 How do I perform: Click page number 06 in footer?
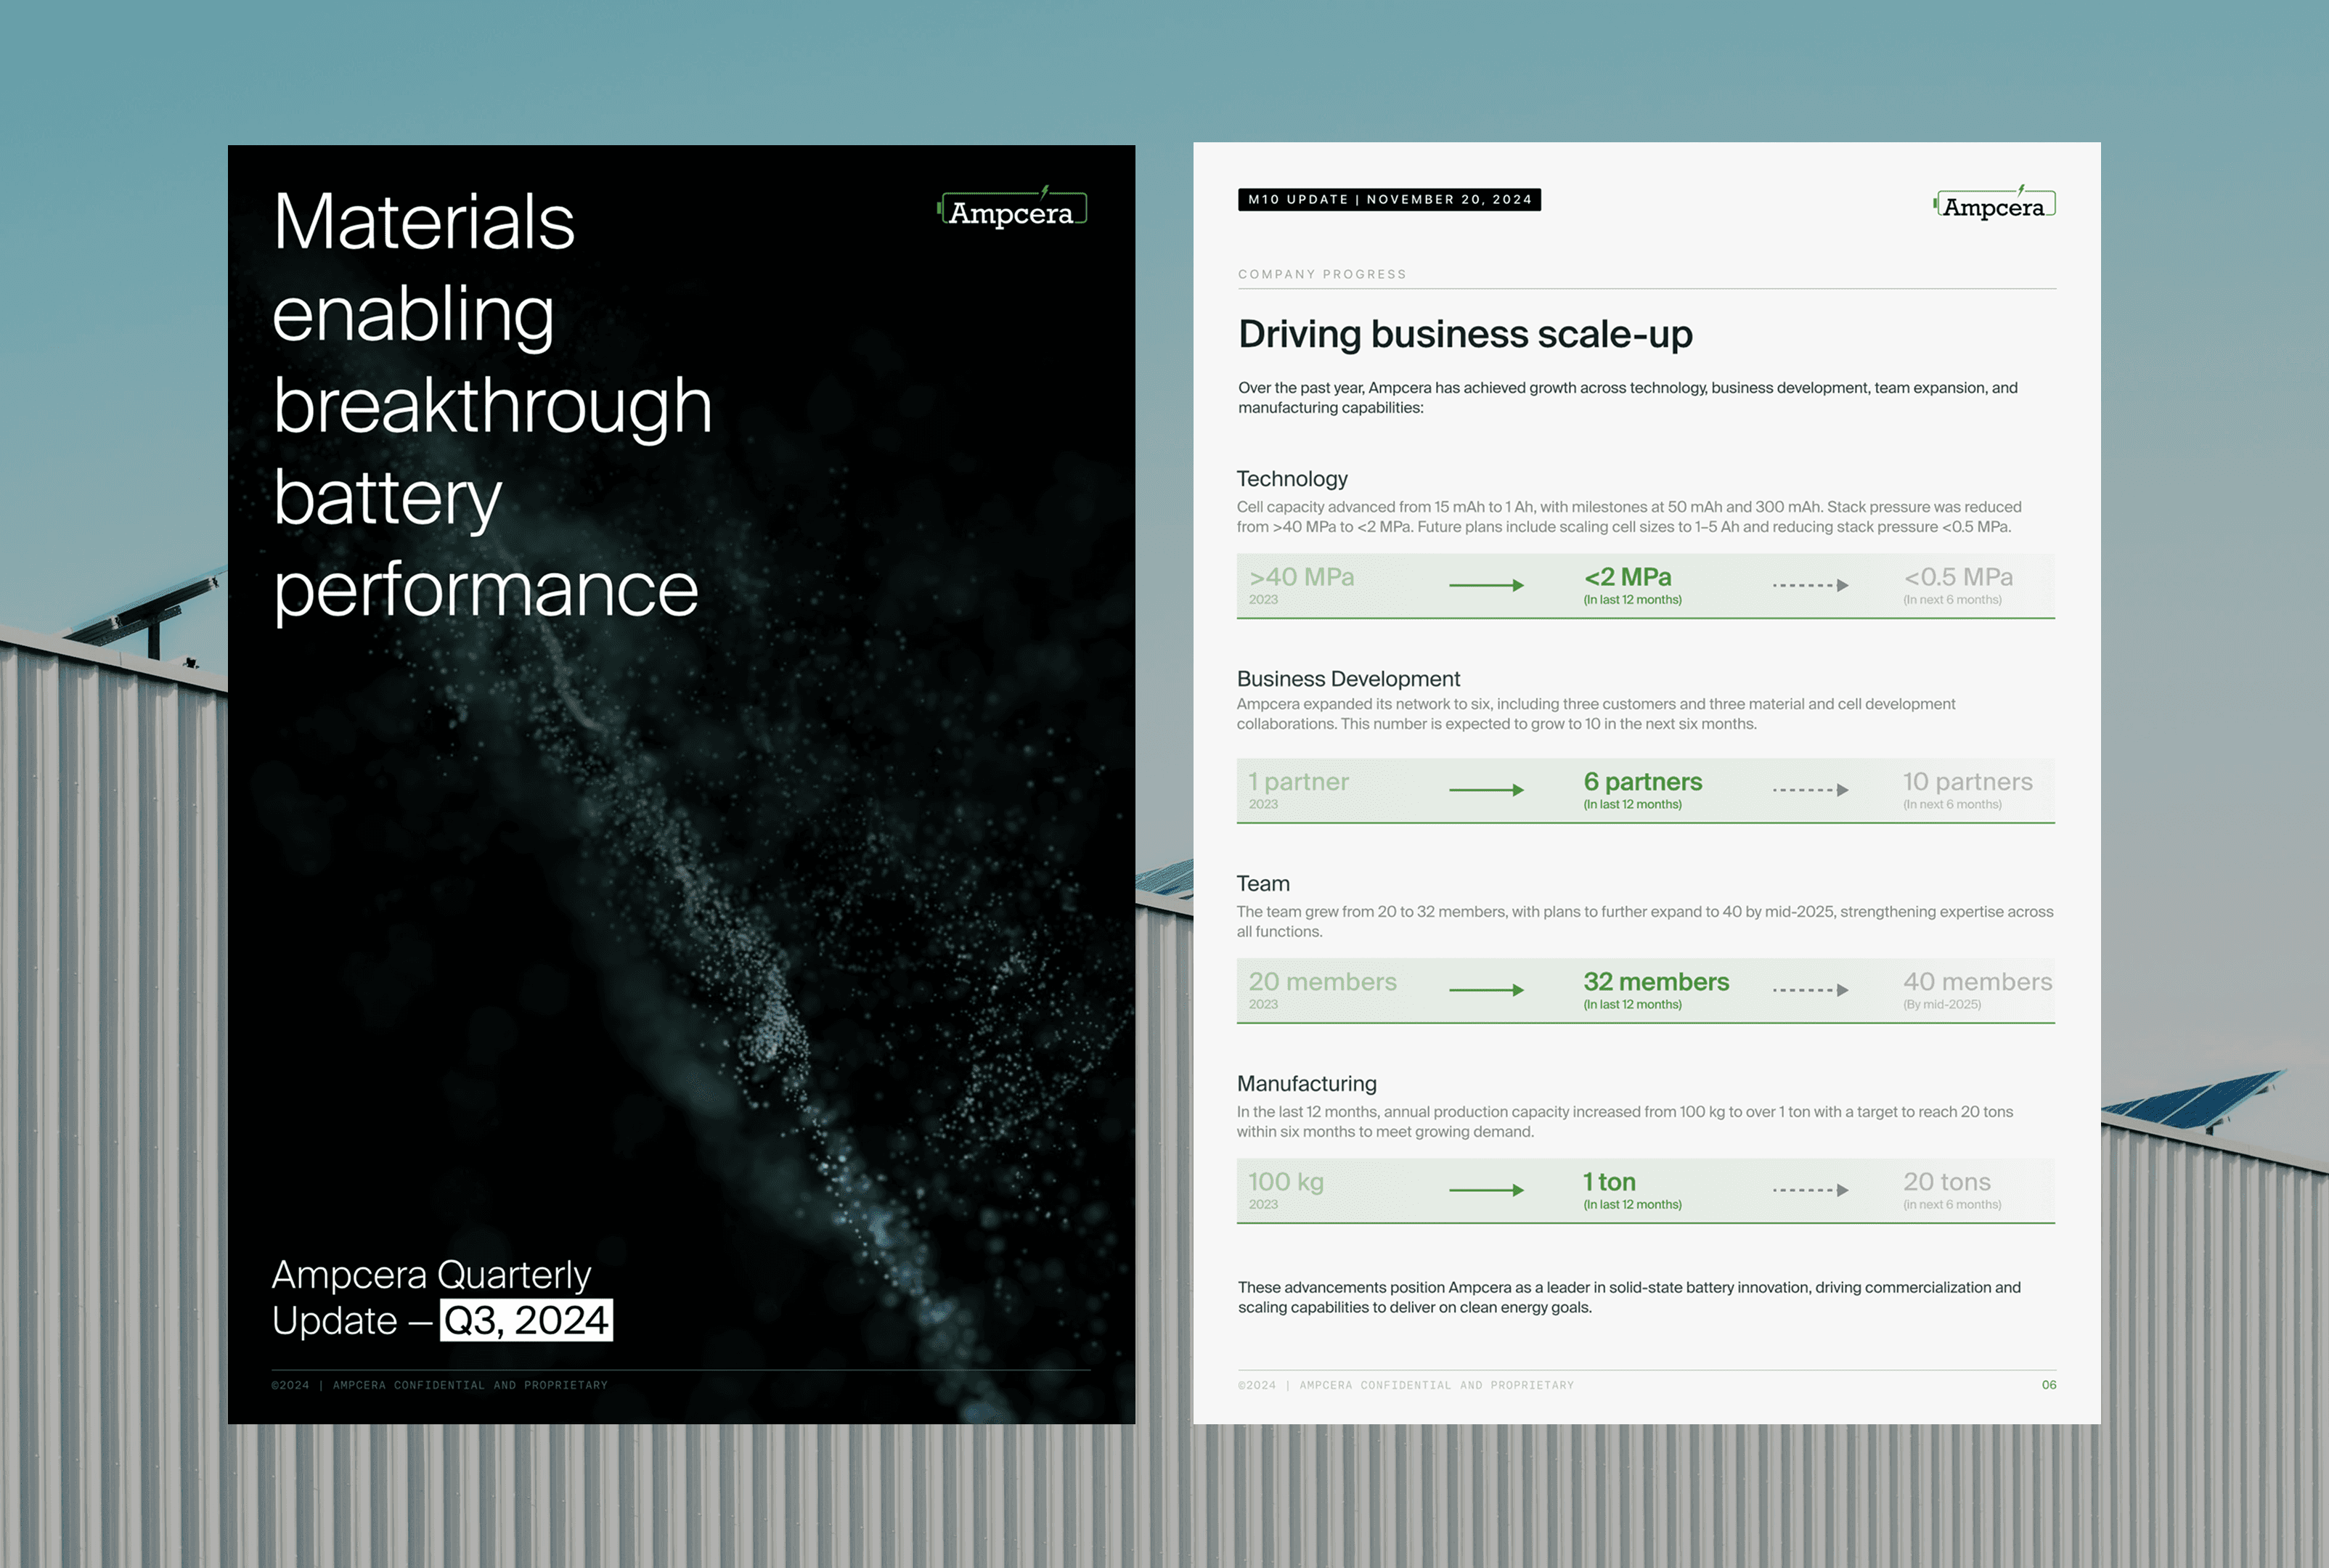[x=2048, y=1385]
